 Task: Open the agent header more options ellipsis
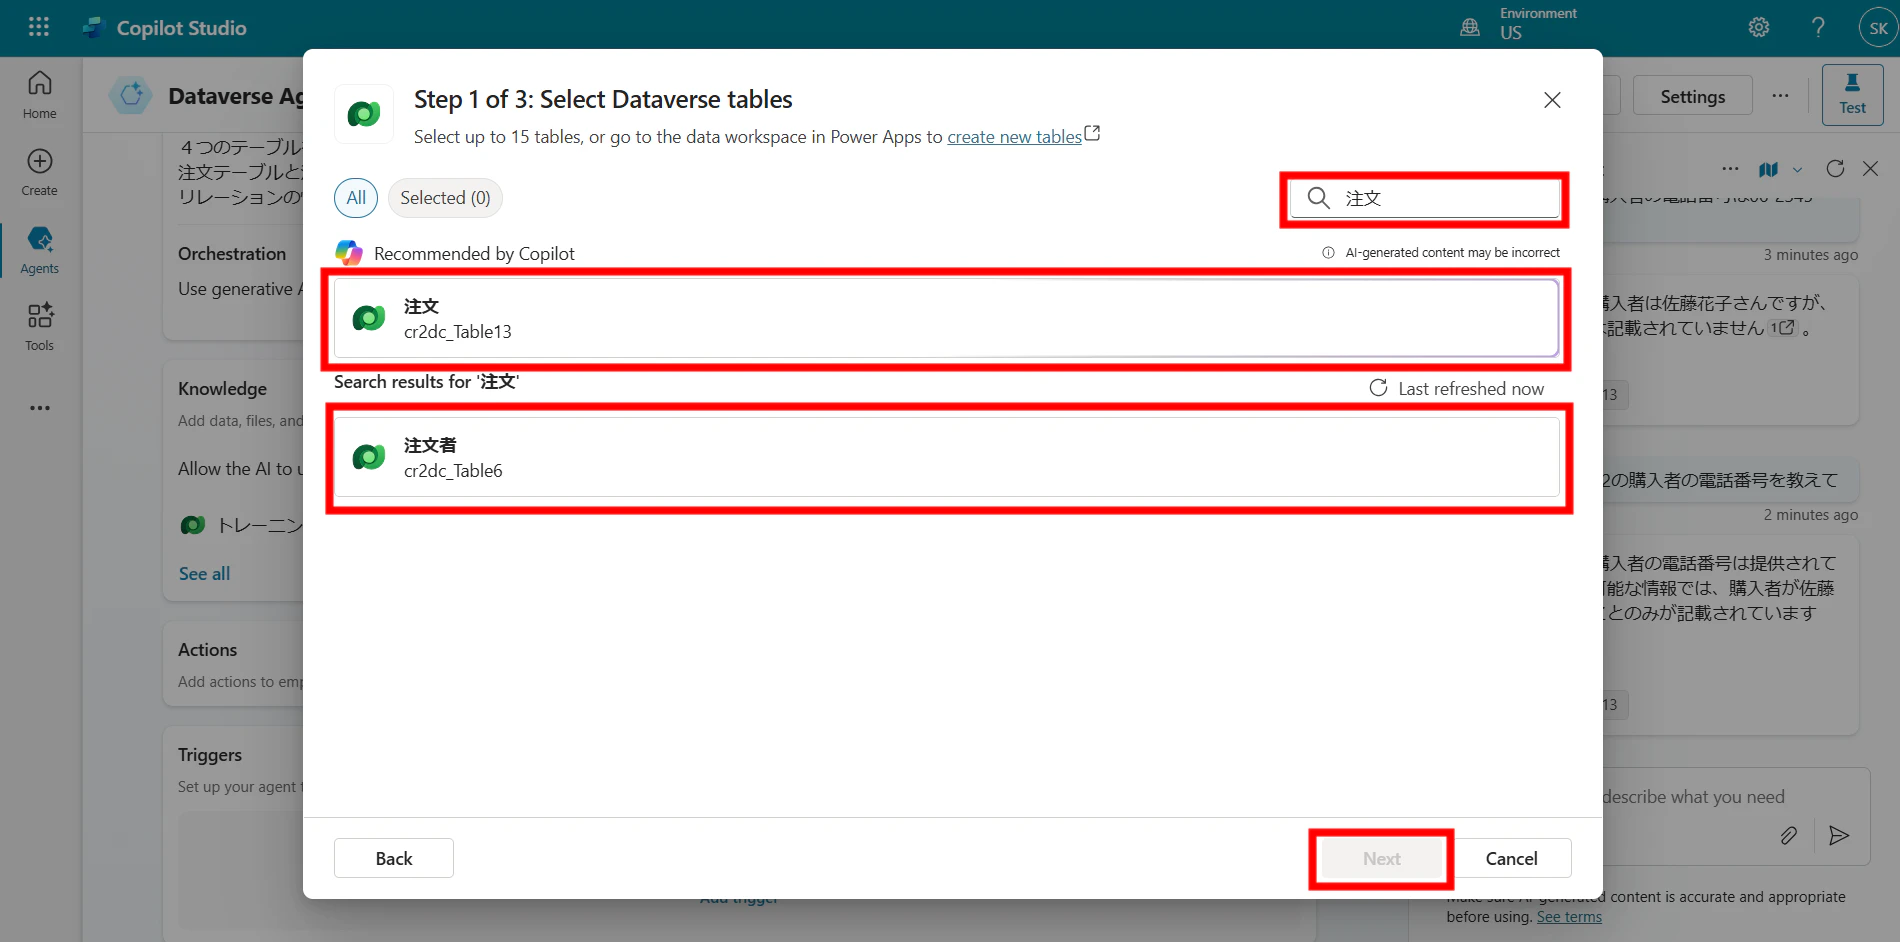(x=1780, y=96)
